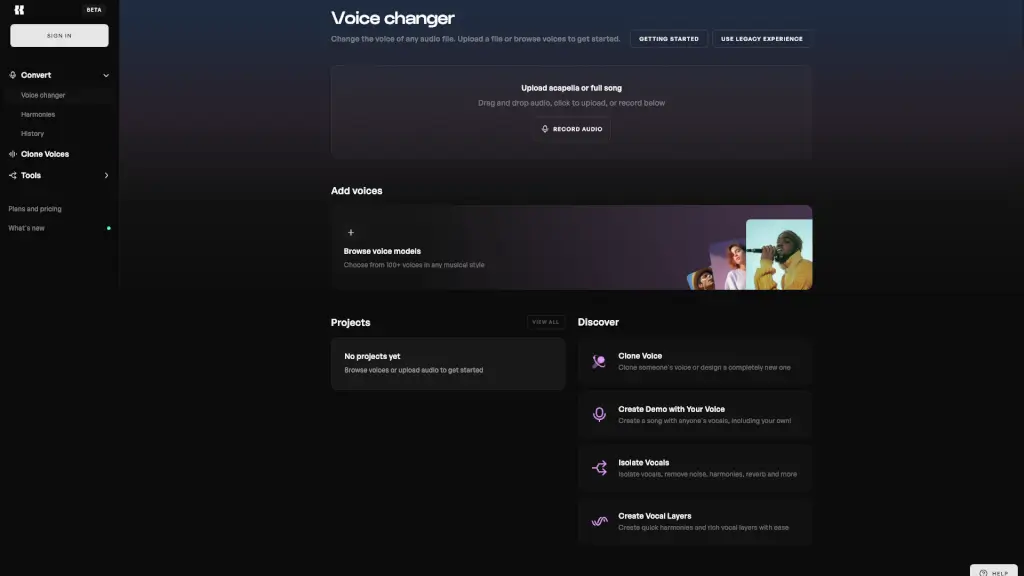The image size is (1024, 576).
Task: Click the Kits logo icon in sidebar
Action: click(19, 10)
